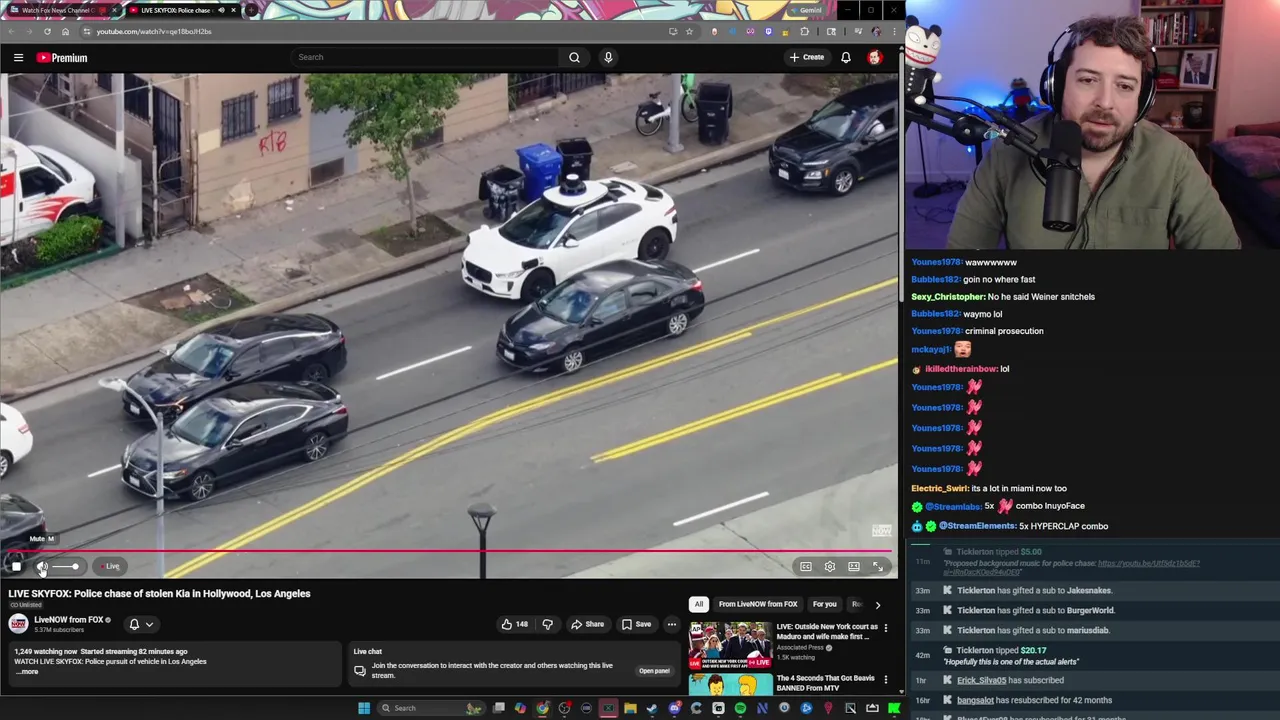The image size is (1280, 720).
Task: Open Beavis banned from MTV video thumbnail
Action: (729, 685)
